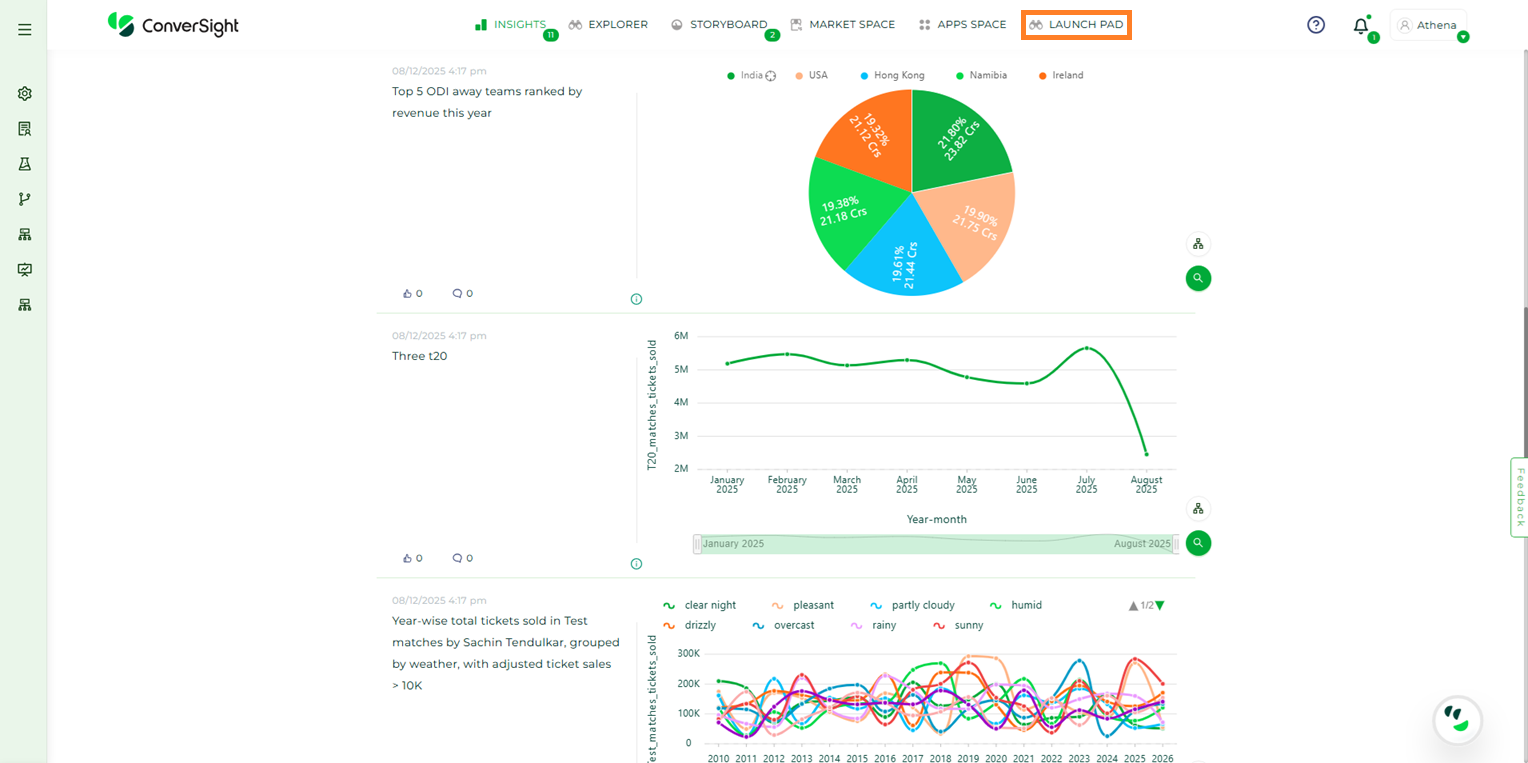This screenshot has width=1528, height=763.
Task: Open the Athena user profile dropdown
Action: click(x=1429, y=25)
